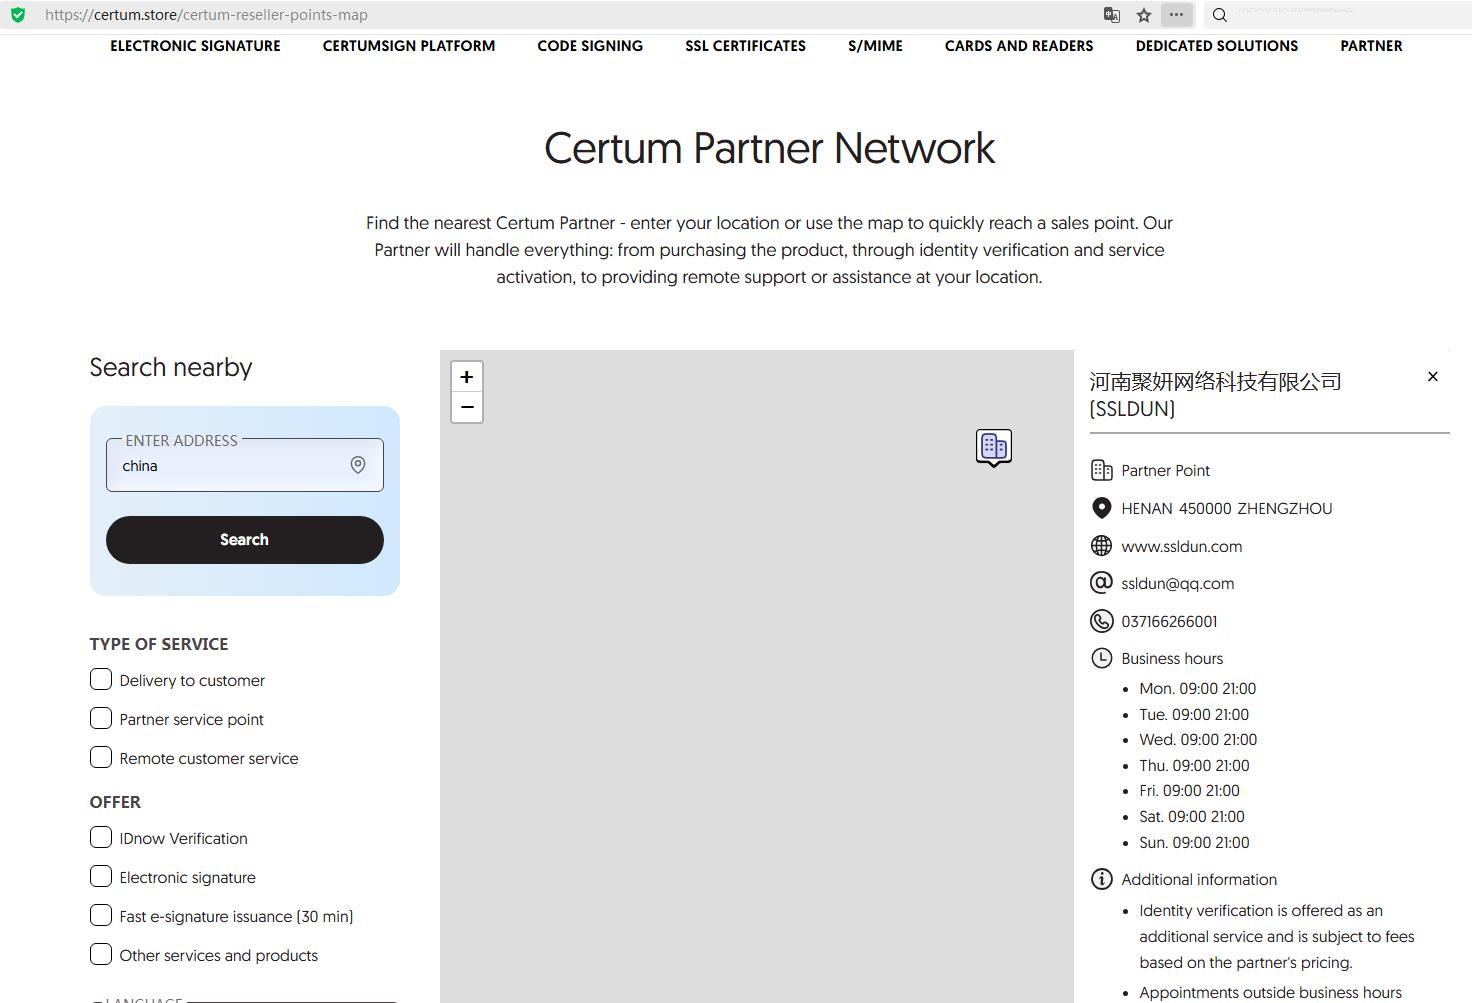Zoom in on the map
The height and width of the screenshot is (1003, 1472).
467,377
